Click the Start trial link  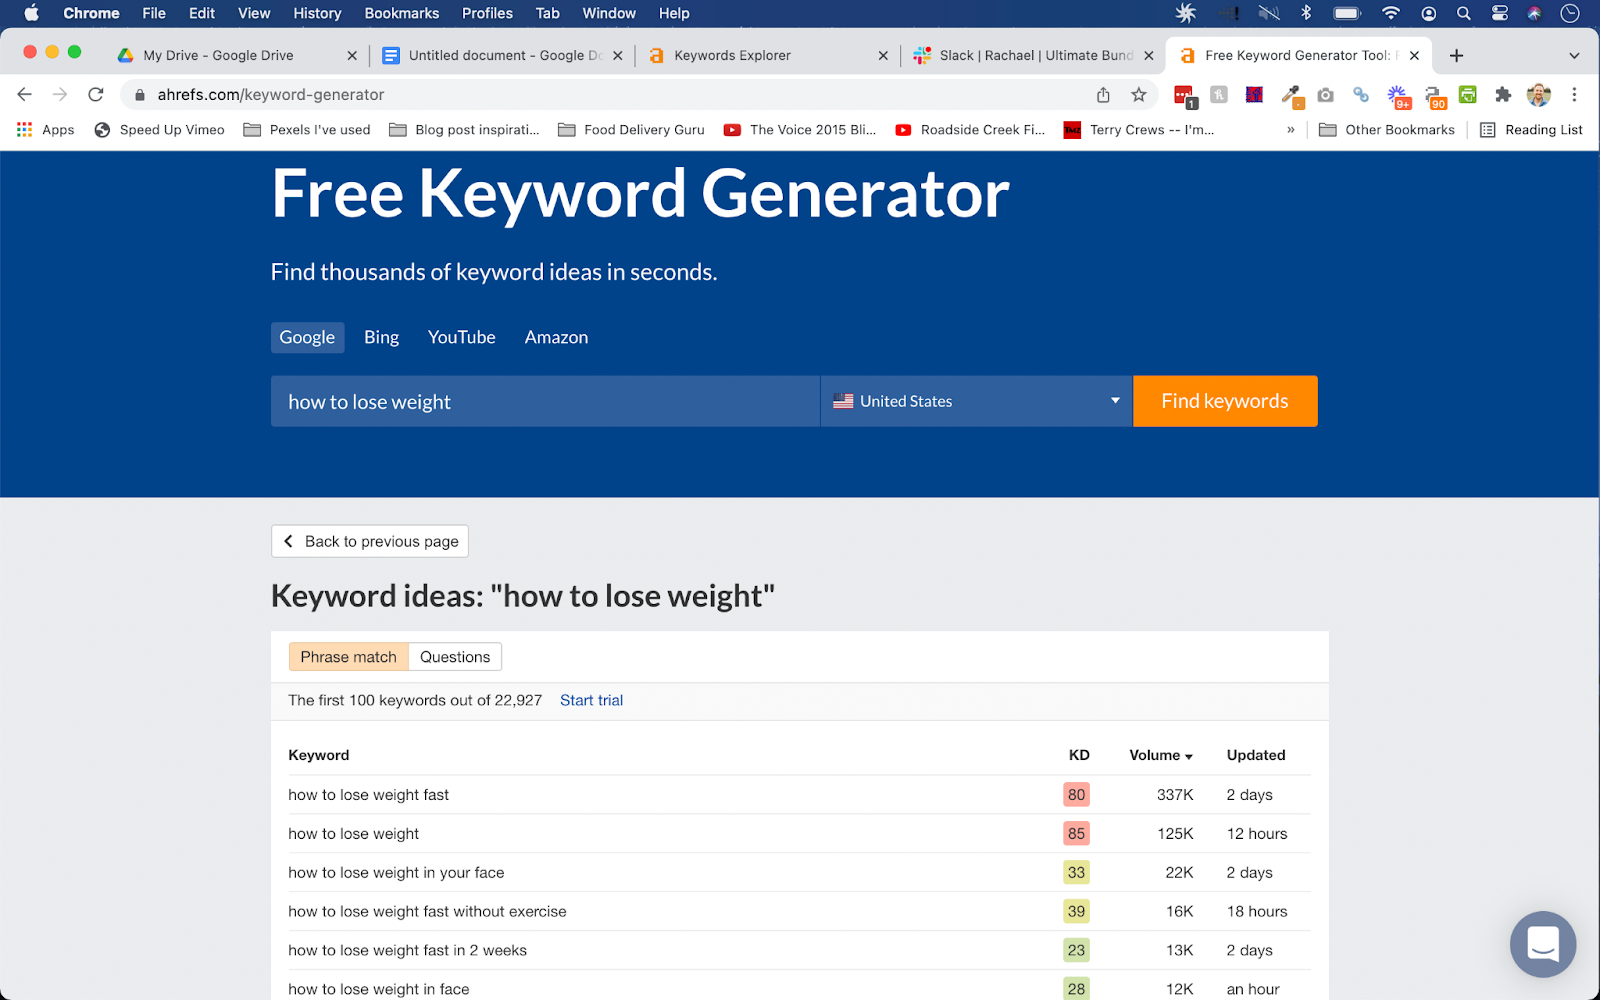point(591,700)
